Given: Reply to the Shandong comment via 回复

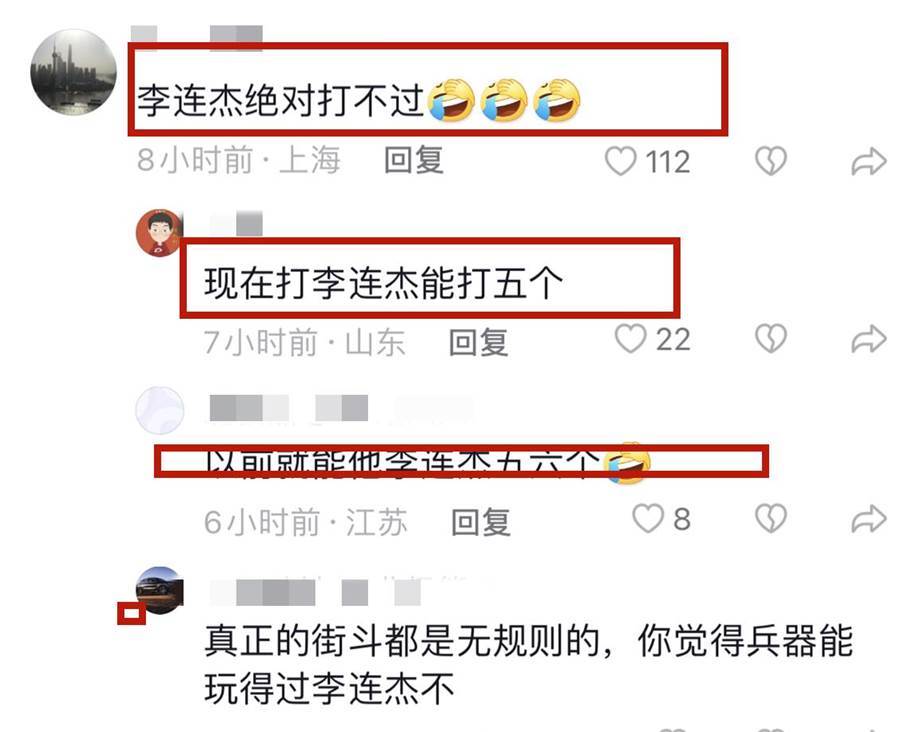Looking at the screenshot, I should (478, 342).
